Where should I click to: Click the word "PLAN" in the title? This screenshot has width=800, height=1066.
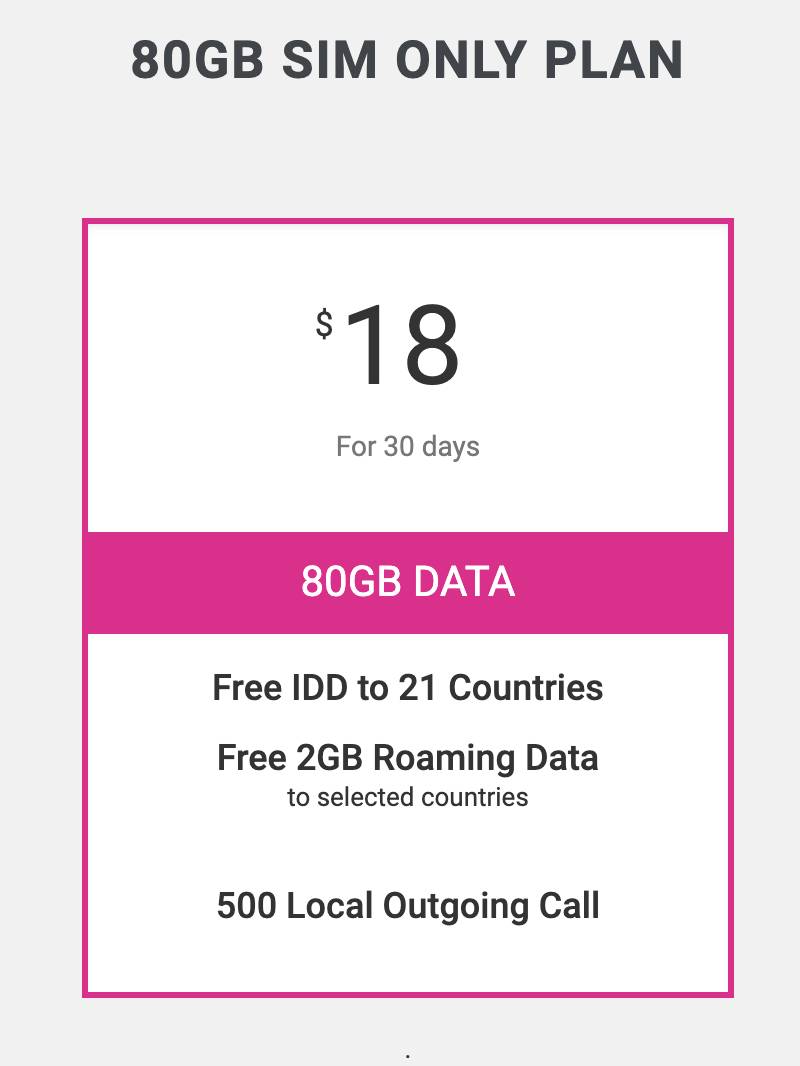[613, 61]
